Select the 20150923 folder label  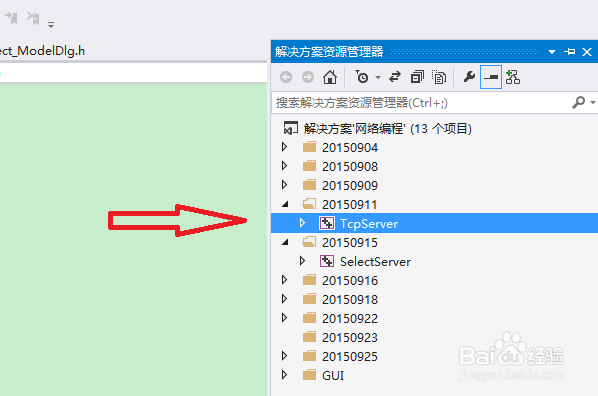coord(350,338)
